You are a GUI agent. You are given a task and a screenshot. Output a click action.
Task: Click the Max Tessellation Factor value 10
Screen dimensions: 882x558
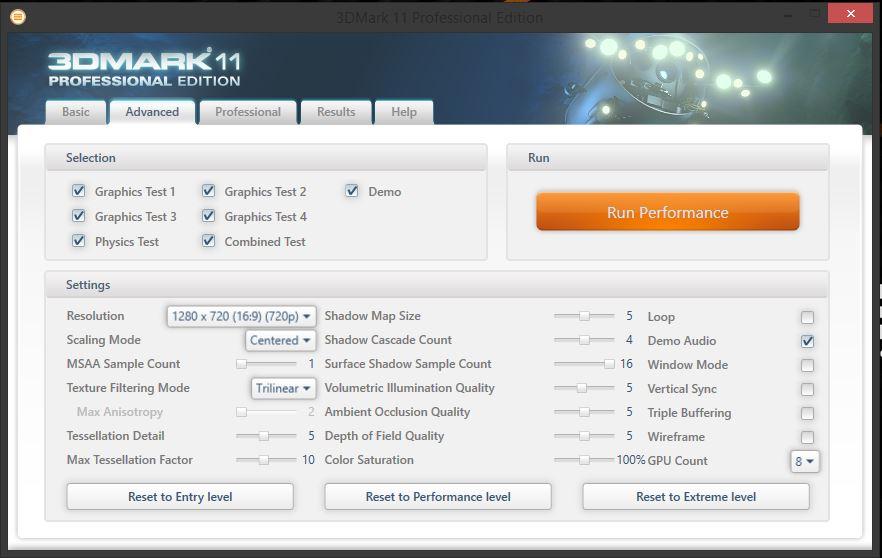pyautogui.click(x=308, y=460)
